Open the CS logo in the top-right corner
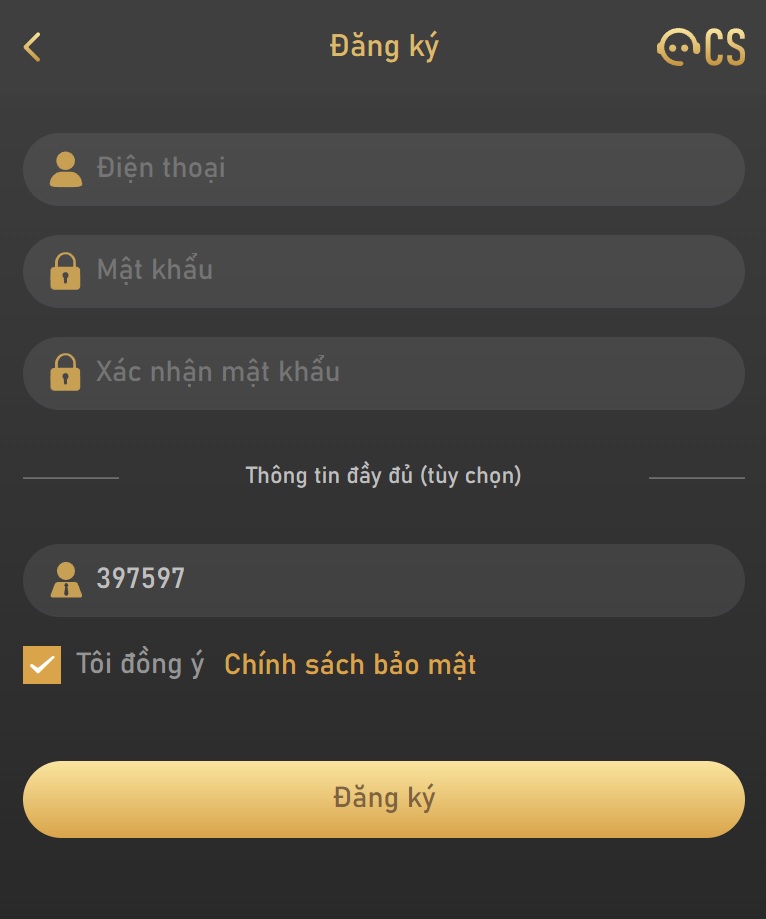The height and width of the screenshot is (919, 766). click(x=700, y=46)
